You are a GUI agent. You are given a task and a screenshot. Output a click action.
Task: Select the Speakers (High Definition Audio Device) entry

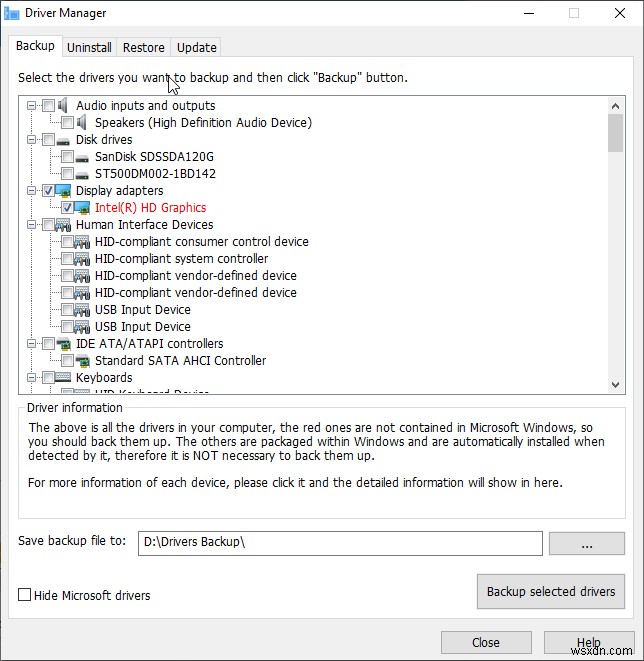point(203,122)
